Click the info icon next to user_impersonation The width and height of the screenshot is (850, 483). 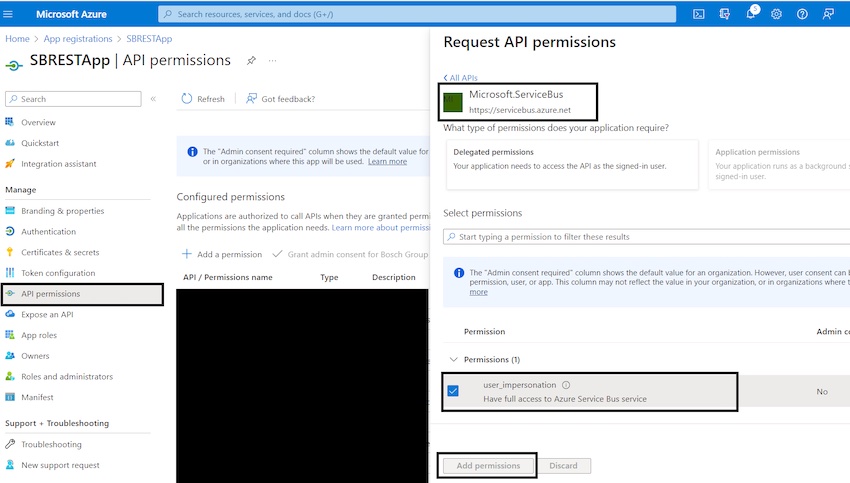click(x=566, y=385)
